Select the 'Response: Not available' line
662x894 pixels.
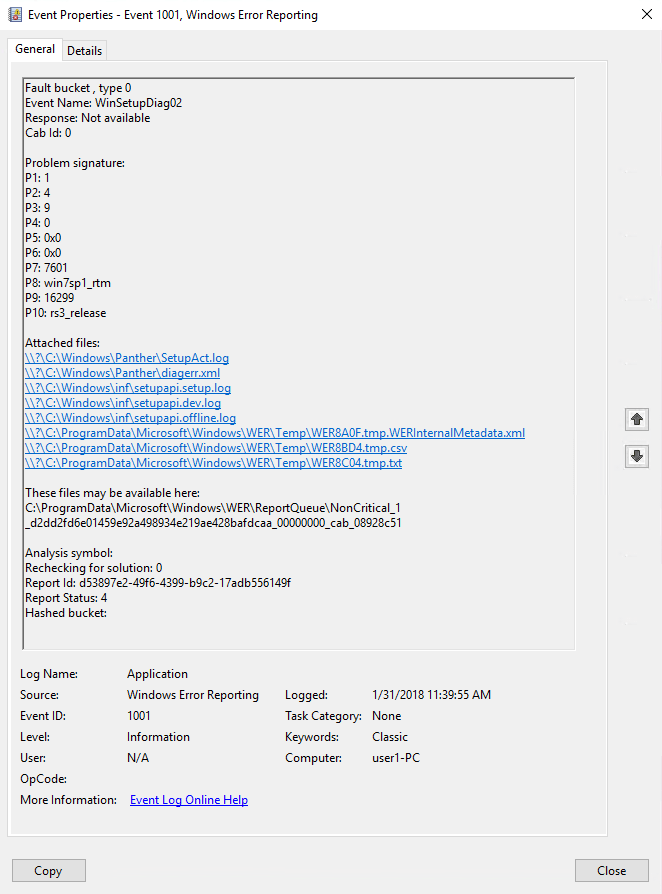tap(88, 118)
